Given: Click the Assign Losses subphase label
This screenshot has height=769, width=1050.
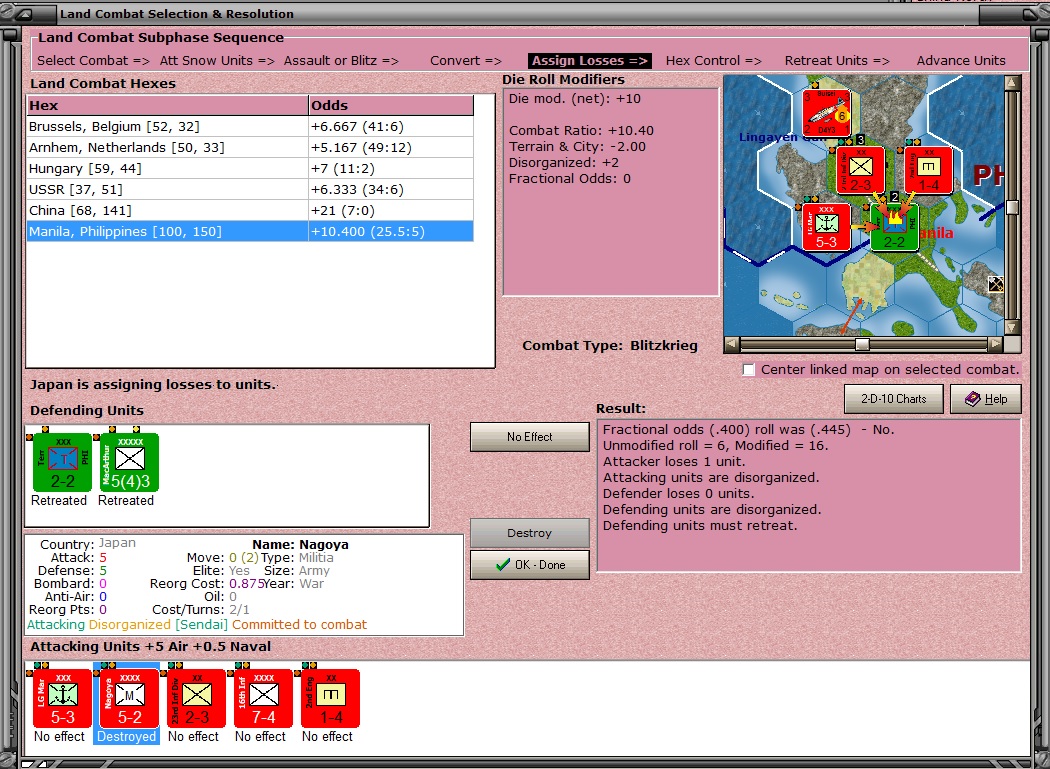Looking at the screenshot, I should pos(589,60).
